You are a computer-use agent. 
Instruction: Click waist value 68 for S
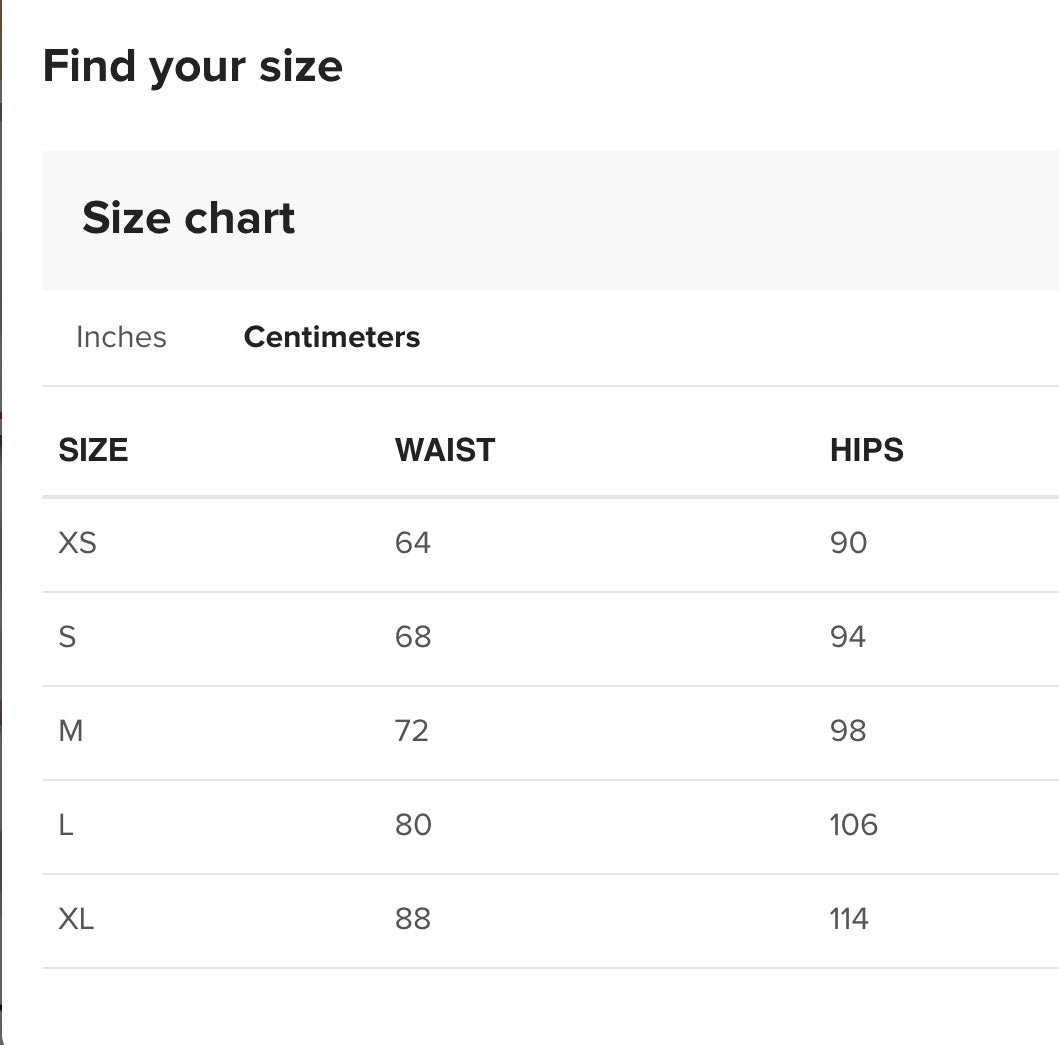coord(413,637)
